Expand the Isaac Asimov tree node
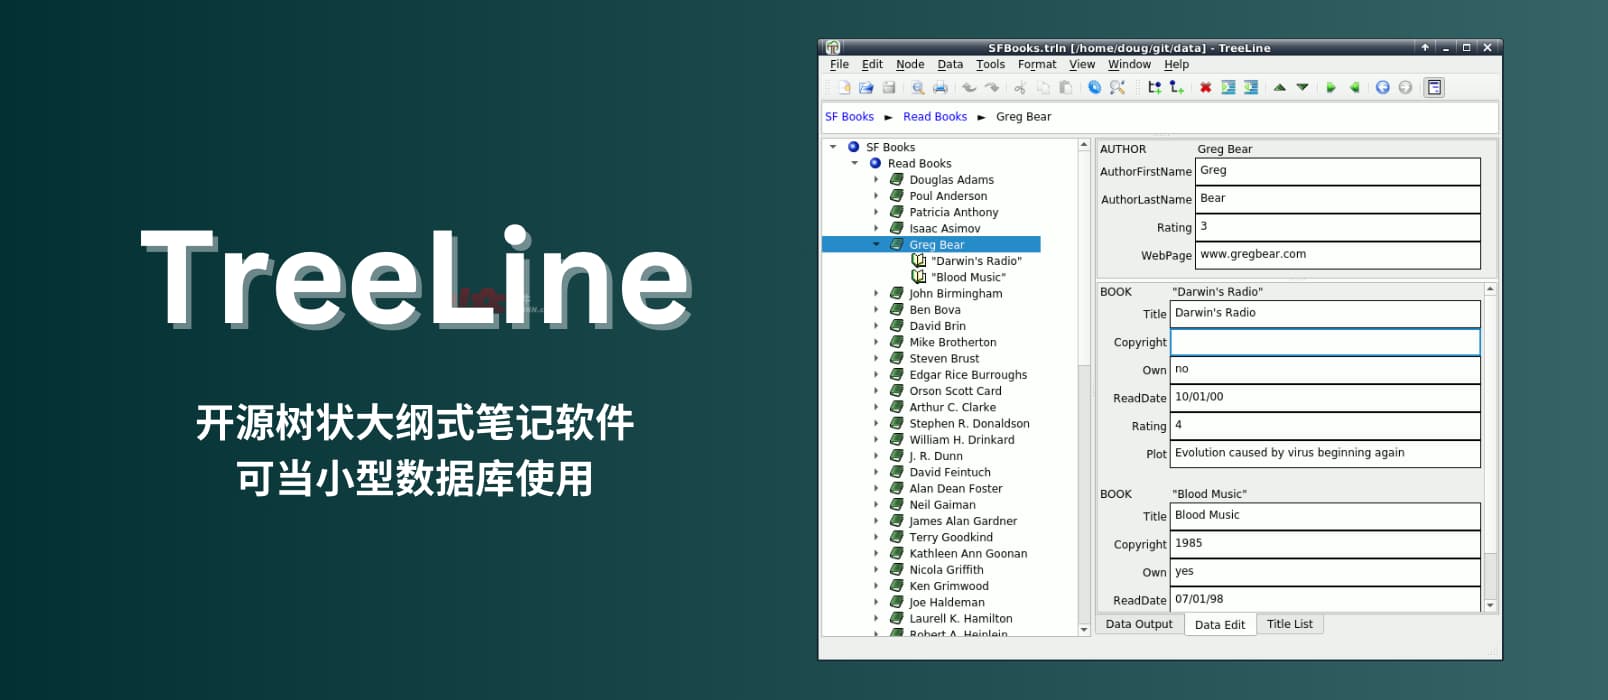 pos(877,229)
